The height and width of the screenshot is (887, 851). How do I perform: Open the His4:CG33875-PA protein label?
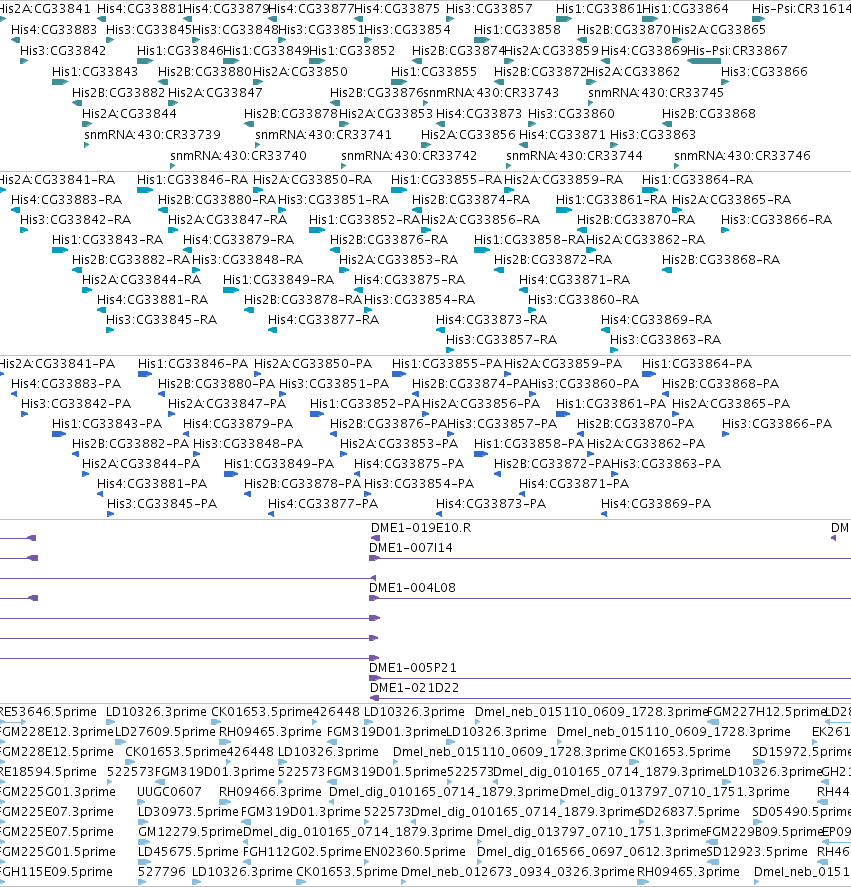tap(409, 464)
